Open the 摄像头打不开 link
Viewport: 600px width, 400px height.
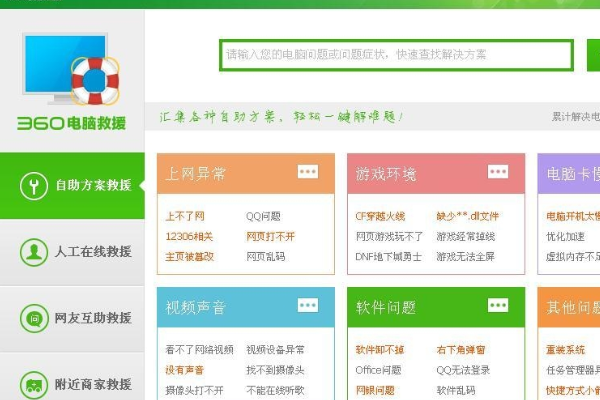[194, 390]
